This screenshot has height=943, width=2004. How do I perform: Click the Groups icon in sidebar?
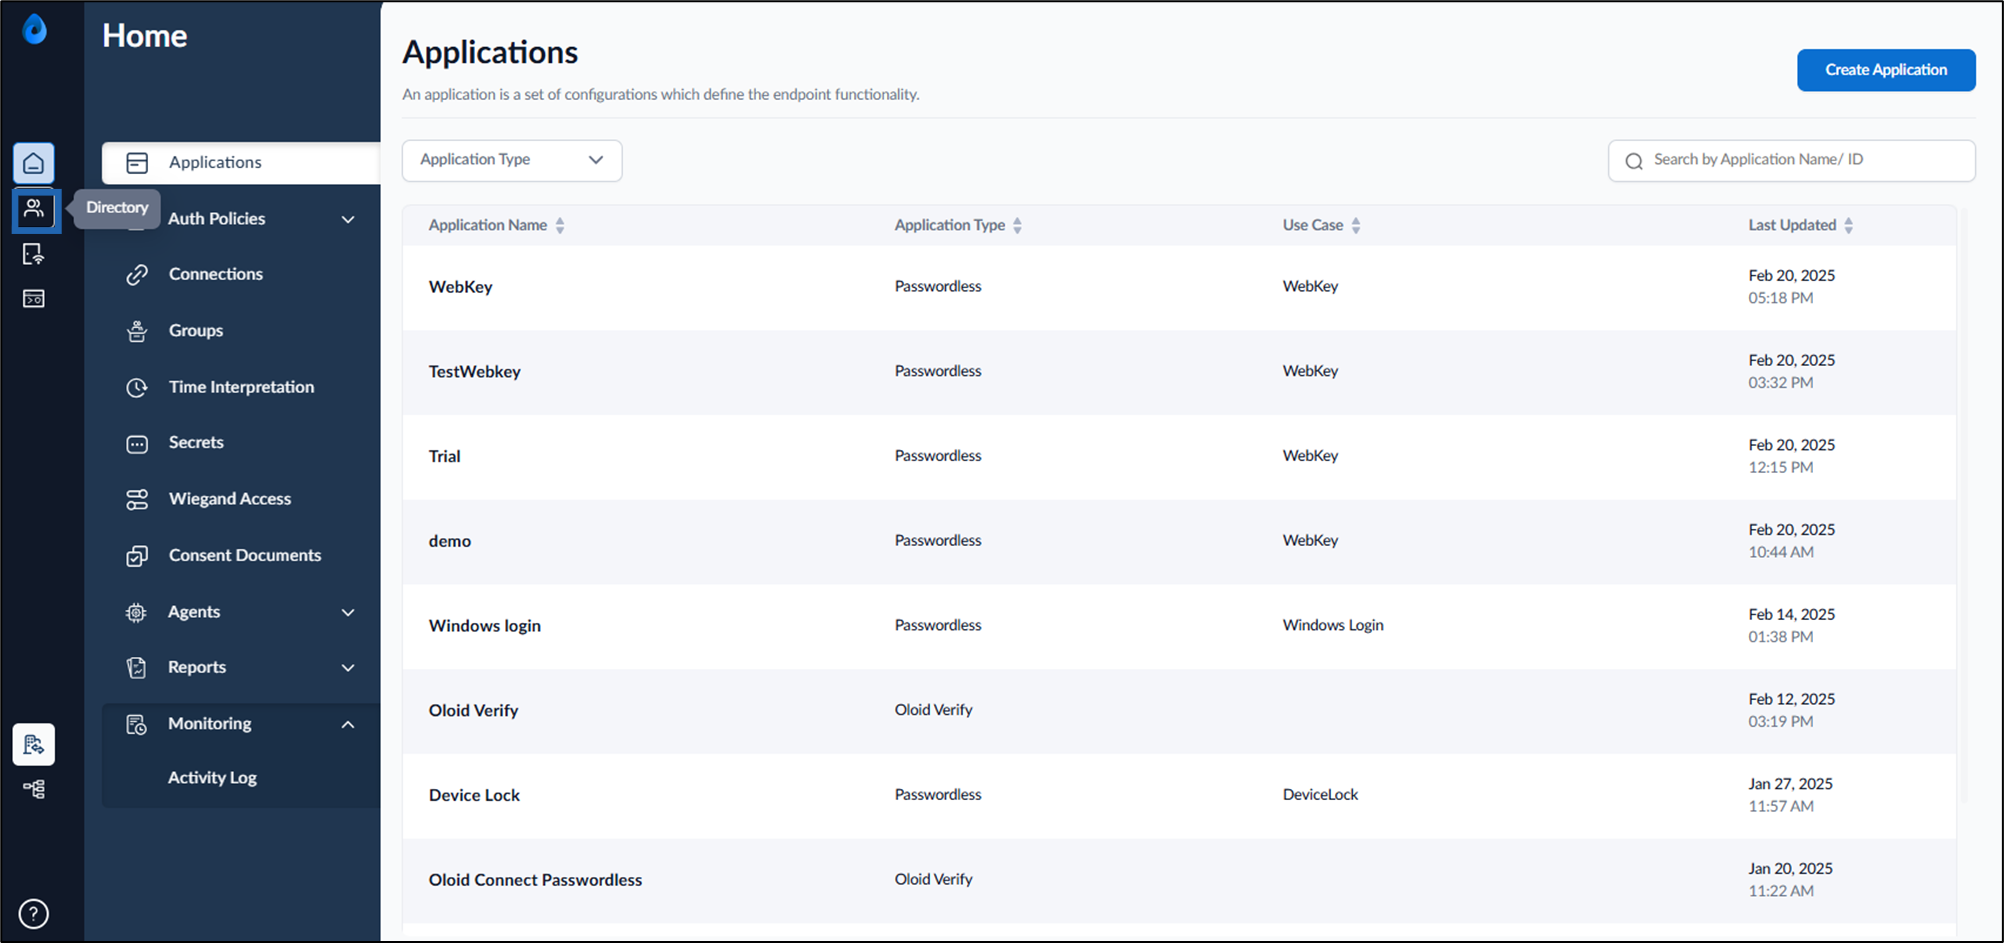point(137,331)
